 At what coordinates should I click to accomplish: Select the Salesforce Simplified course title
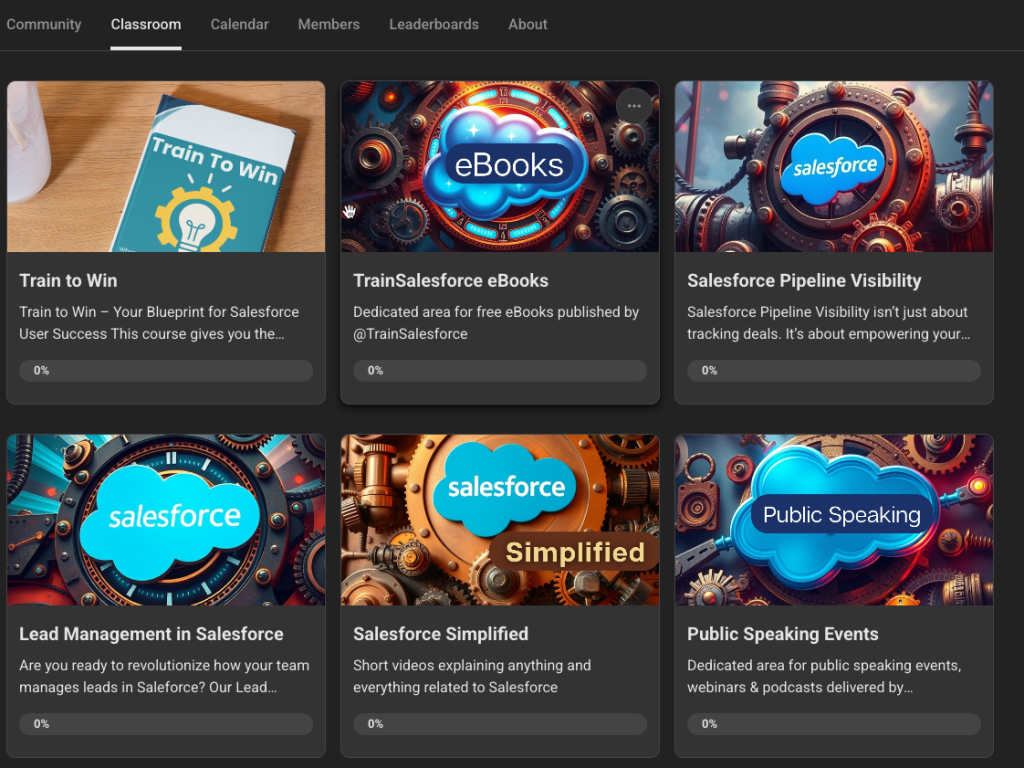click(x=441, y=634)
